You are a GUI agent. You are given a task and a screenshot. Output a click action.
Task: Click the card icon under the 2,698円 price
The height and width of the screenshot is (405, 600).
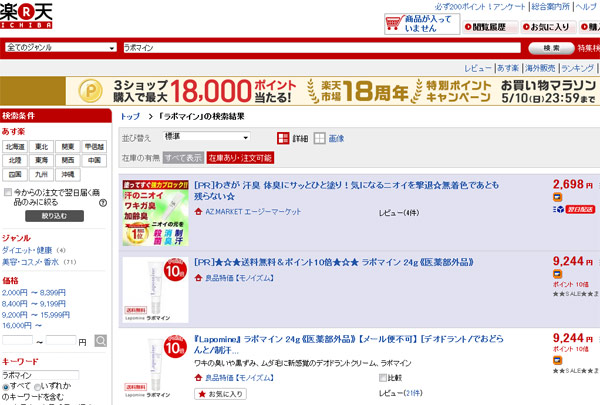(x=557, y=197)
